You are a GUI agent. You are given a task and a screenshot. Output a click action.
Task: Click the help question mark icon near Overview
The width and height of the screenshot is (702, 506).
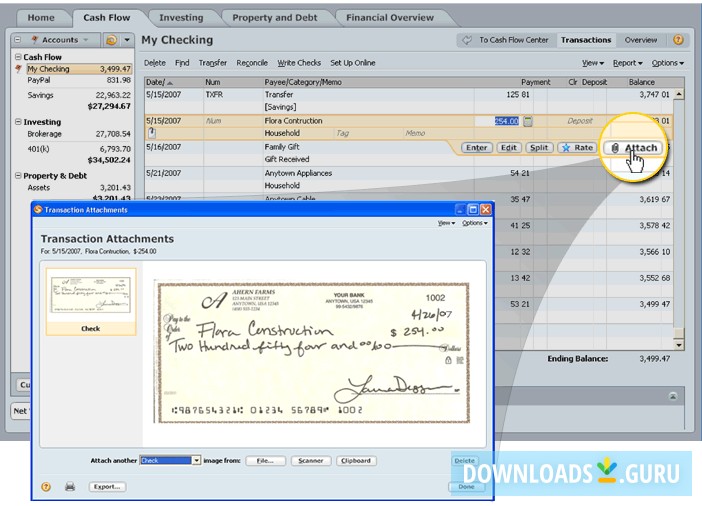click(678, 40)
